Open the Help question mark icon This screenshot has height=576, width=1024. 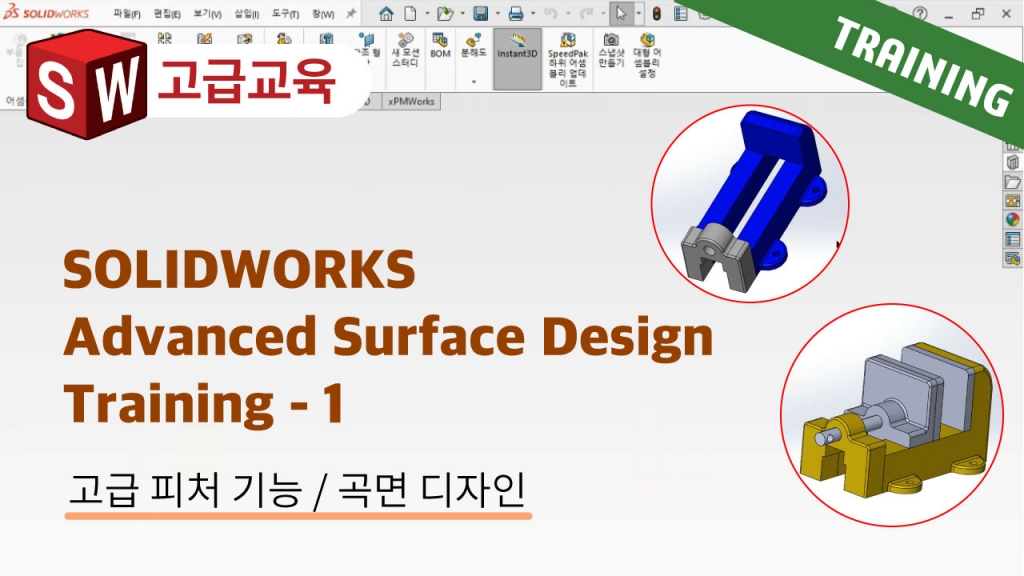point(920,13)
